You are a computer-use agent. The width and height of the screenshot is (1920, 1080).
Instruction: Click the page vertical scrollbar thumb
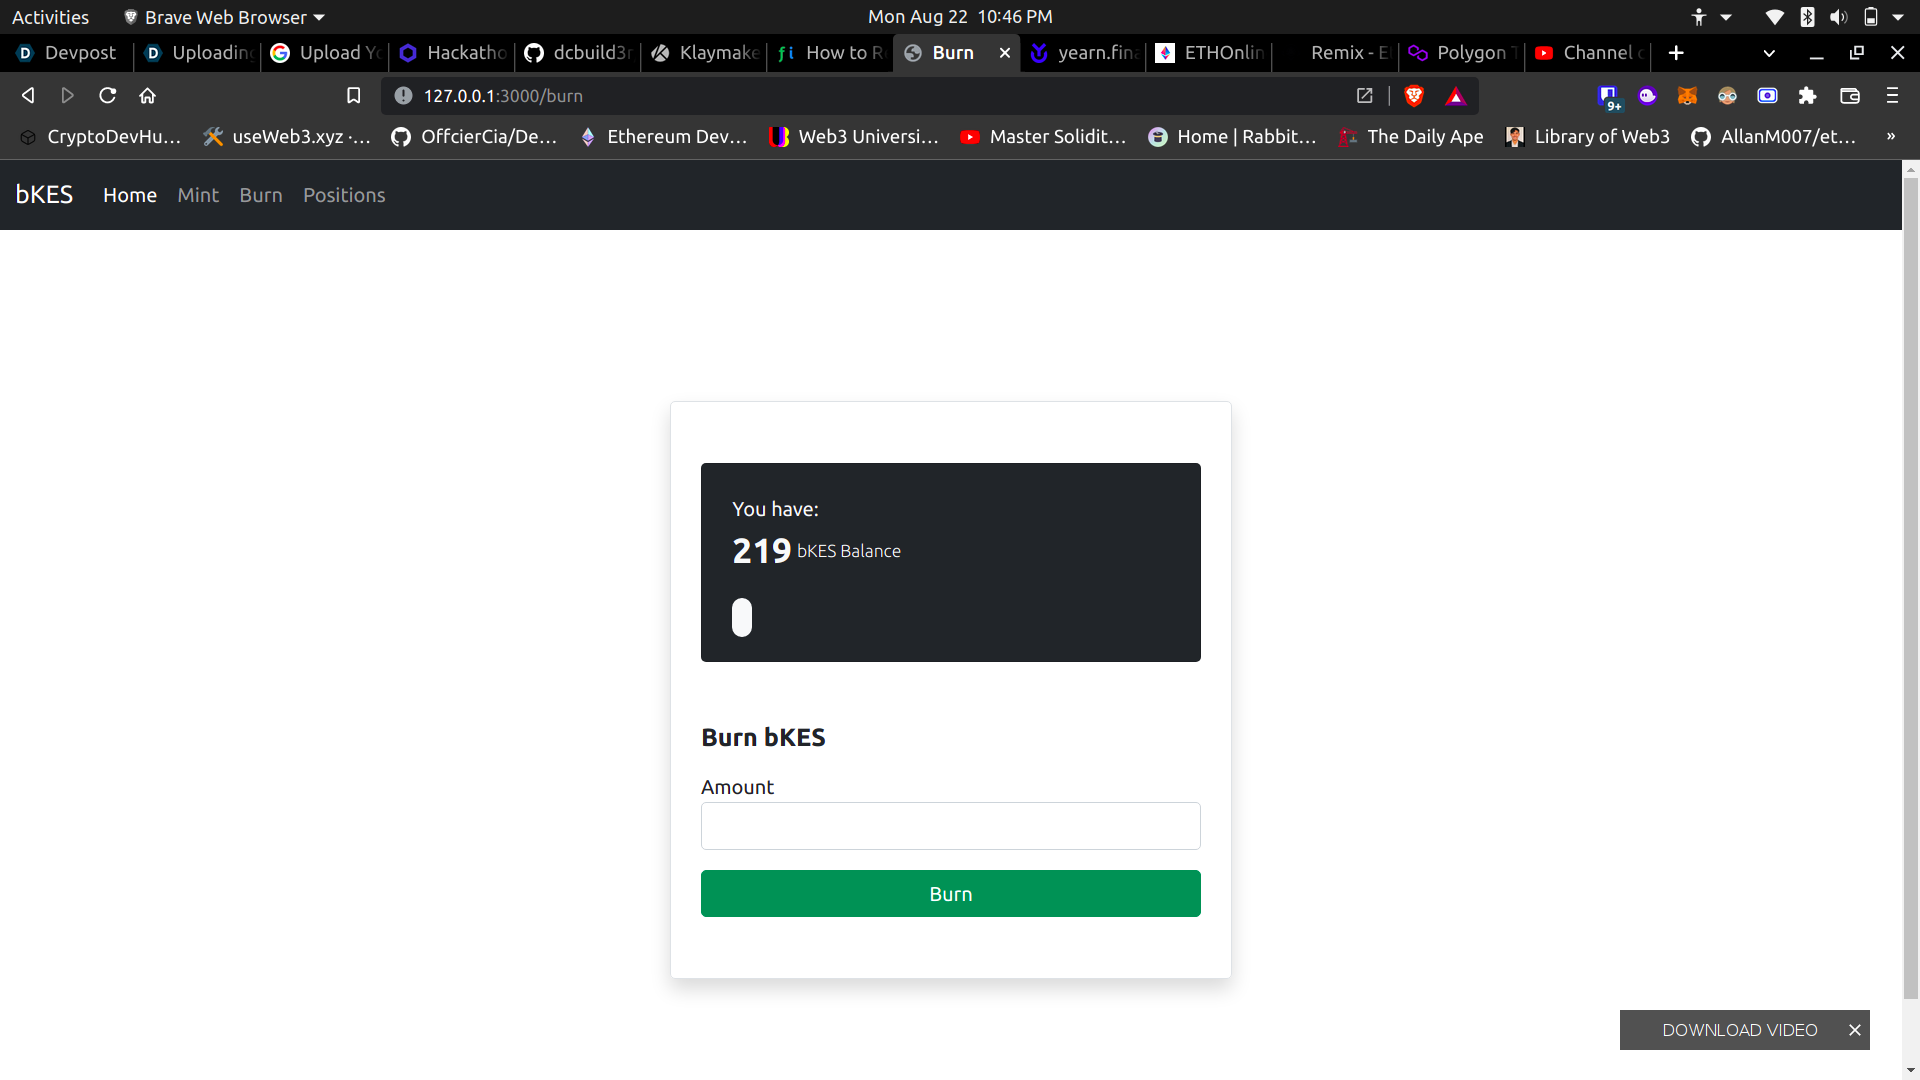[1910, 590]
